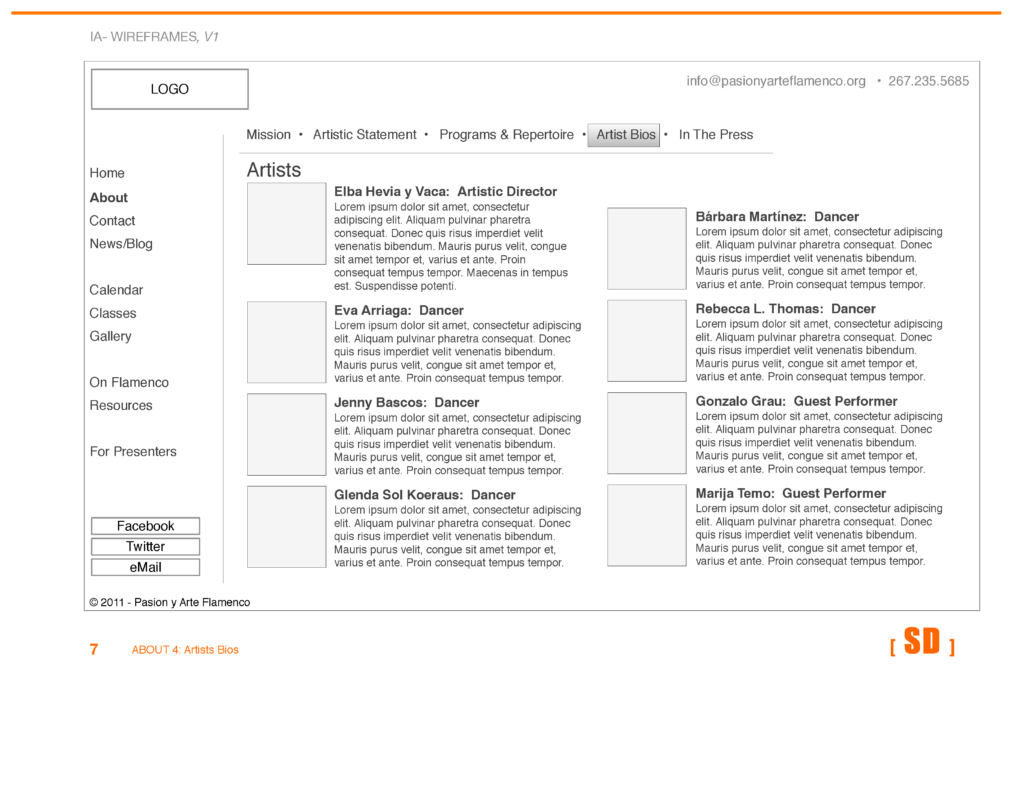Click the Artist Bios tab
Viewport: 1024px width, 791px height.
[x=625, y=135]
